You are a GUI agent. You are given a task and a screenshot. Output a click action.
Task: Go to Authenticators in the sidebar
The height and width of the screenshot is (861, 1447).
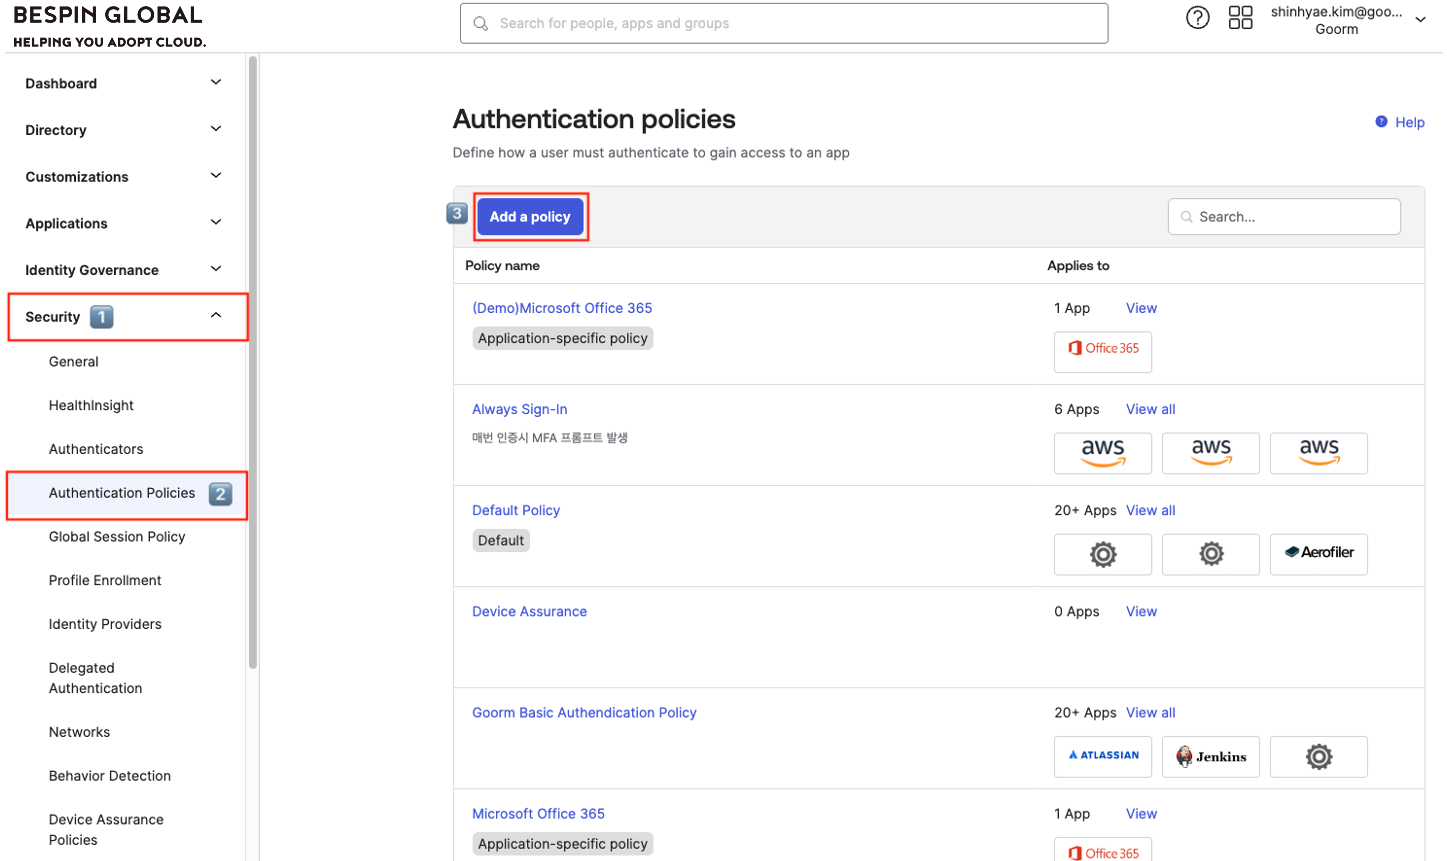click(96, 449)
